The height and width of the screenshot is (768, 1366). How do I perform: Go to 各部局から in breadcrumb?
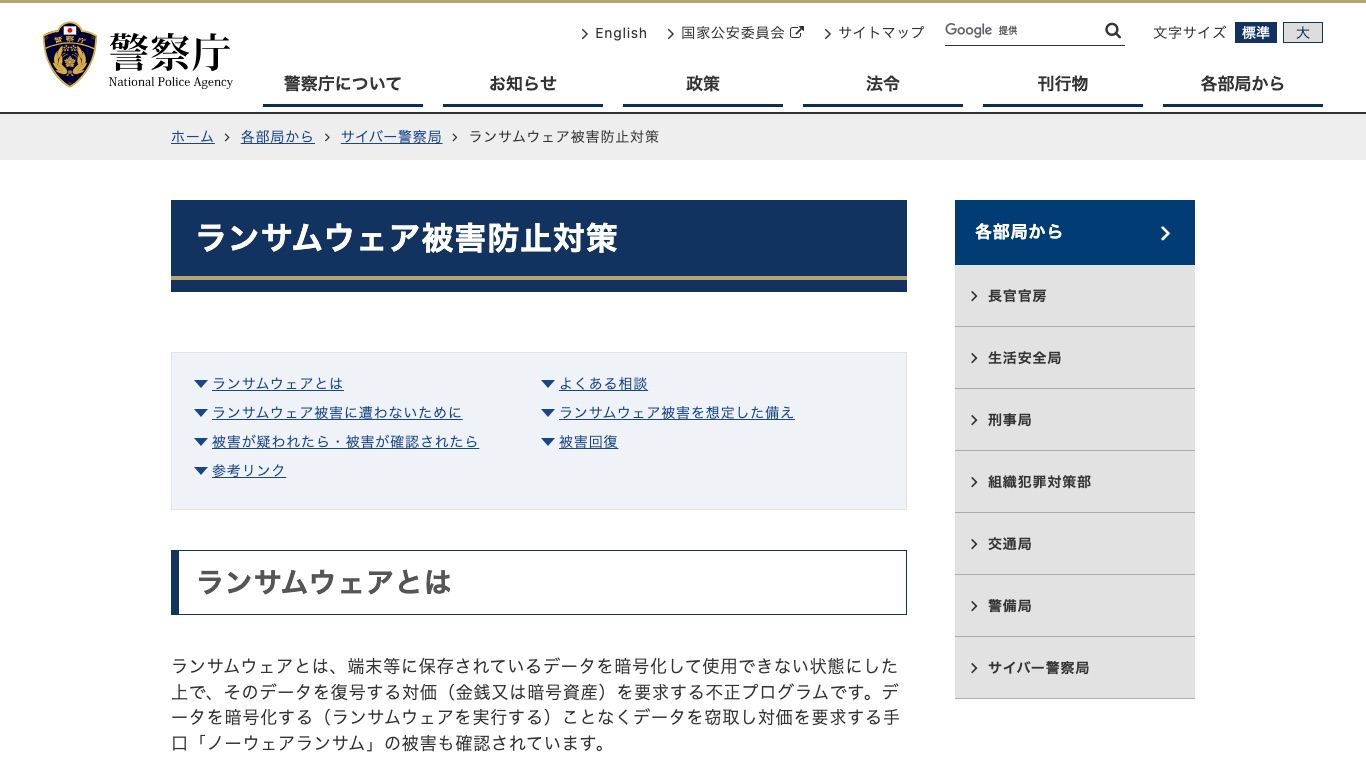pyautogui.click(x=277, y=137)
